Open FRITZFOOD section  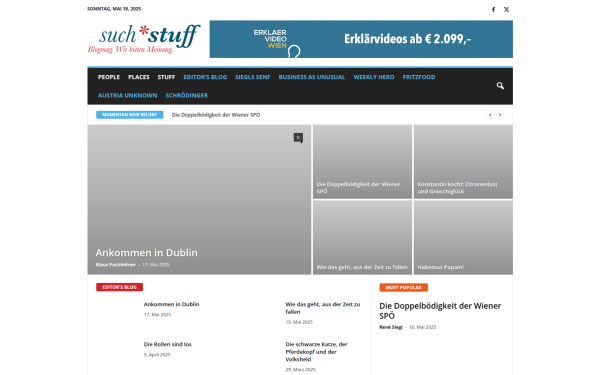pos(419,77)
